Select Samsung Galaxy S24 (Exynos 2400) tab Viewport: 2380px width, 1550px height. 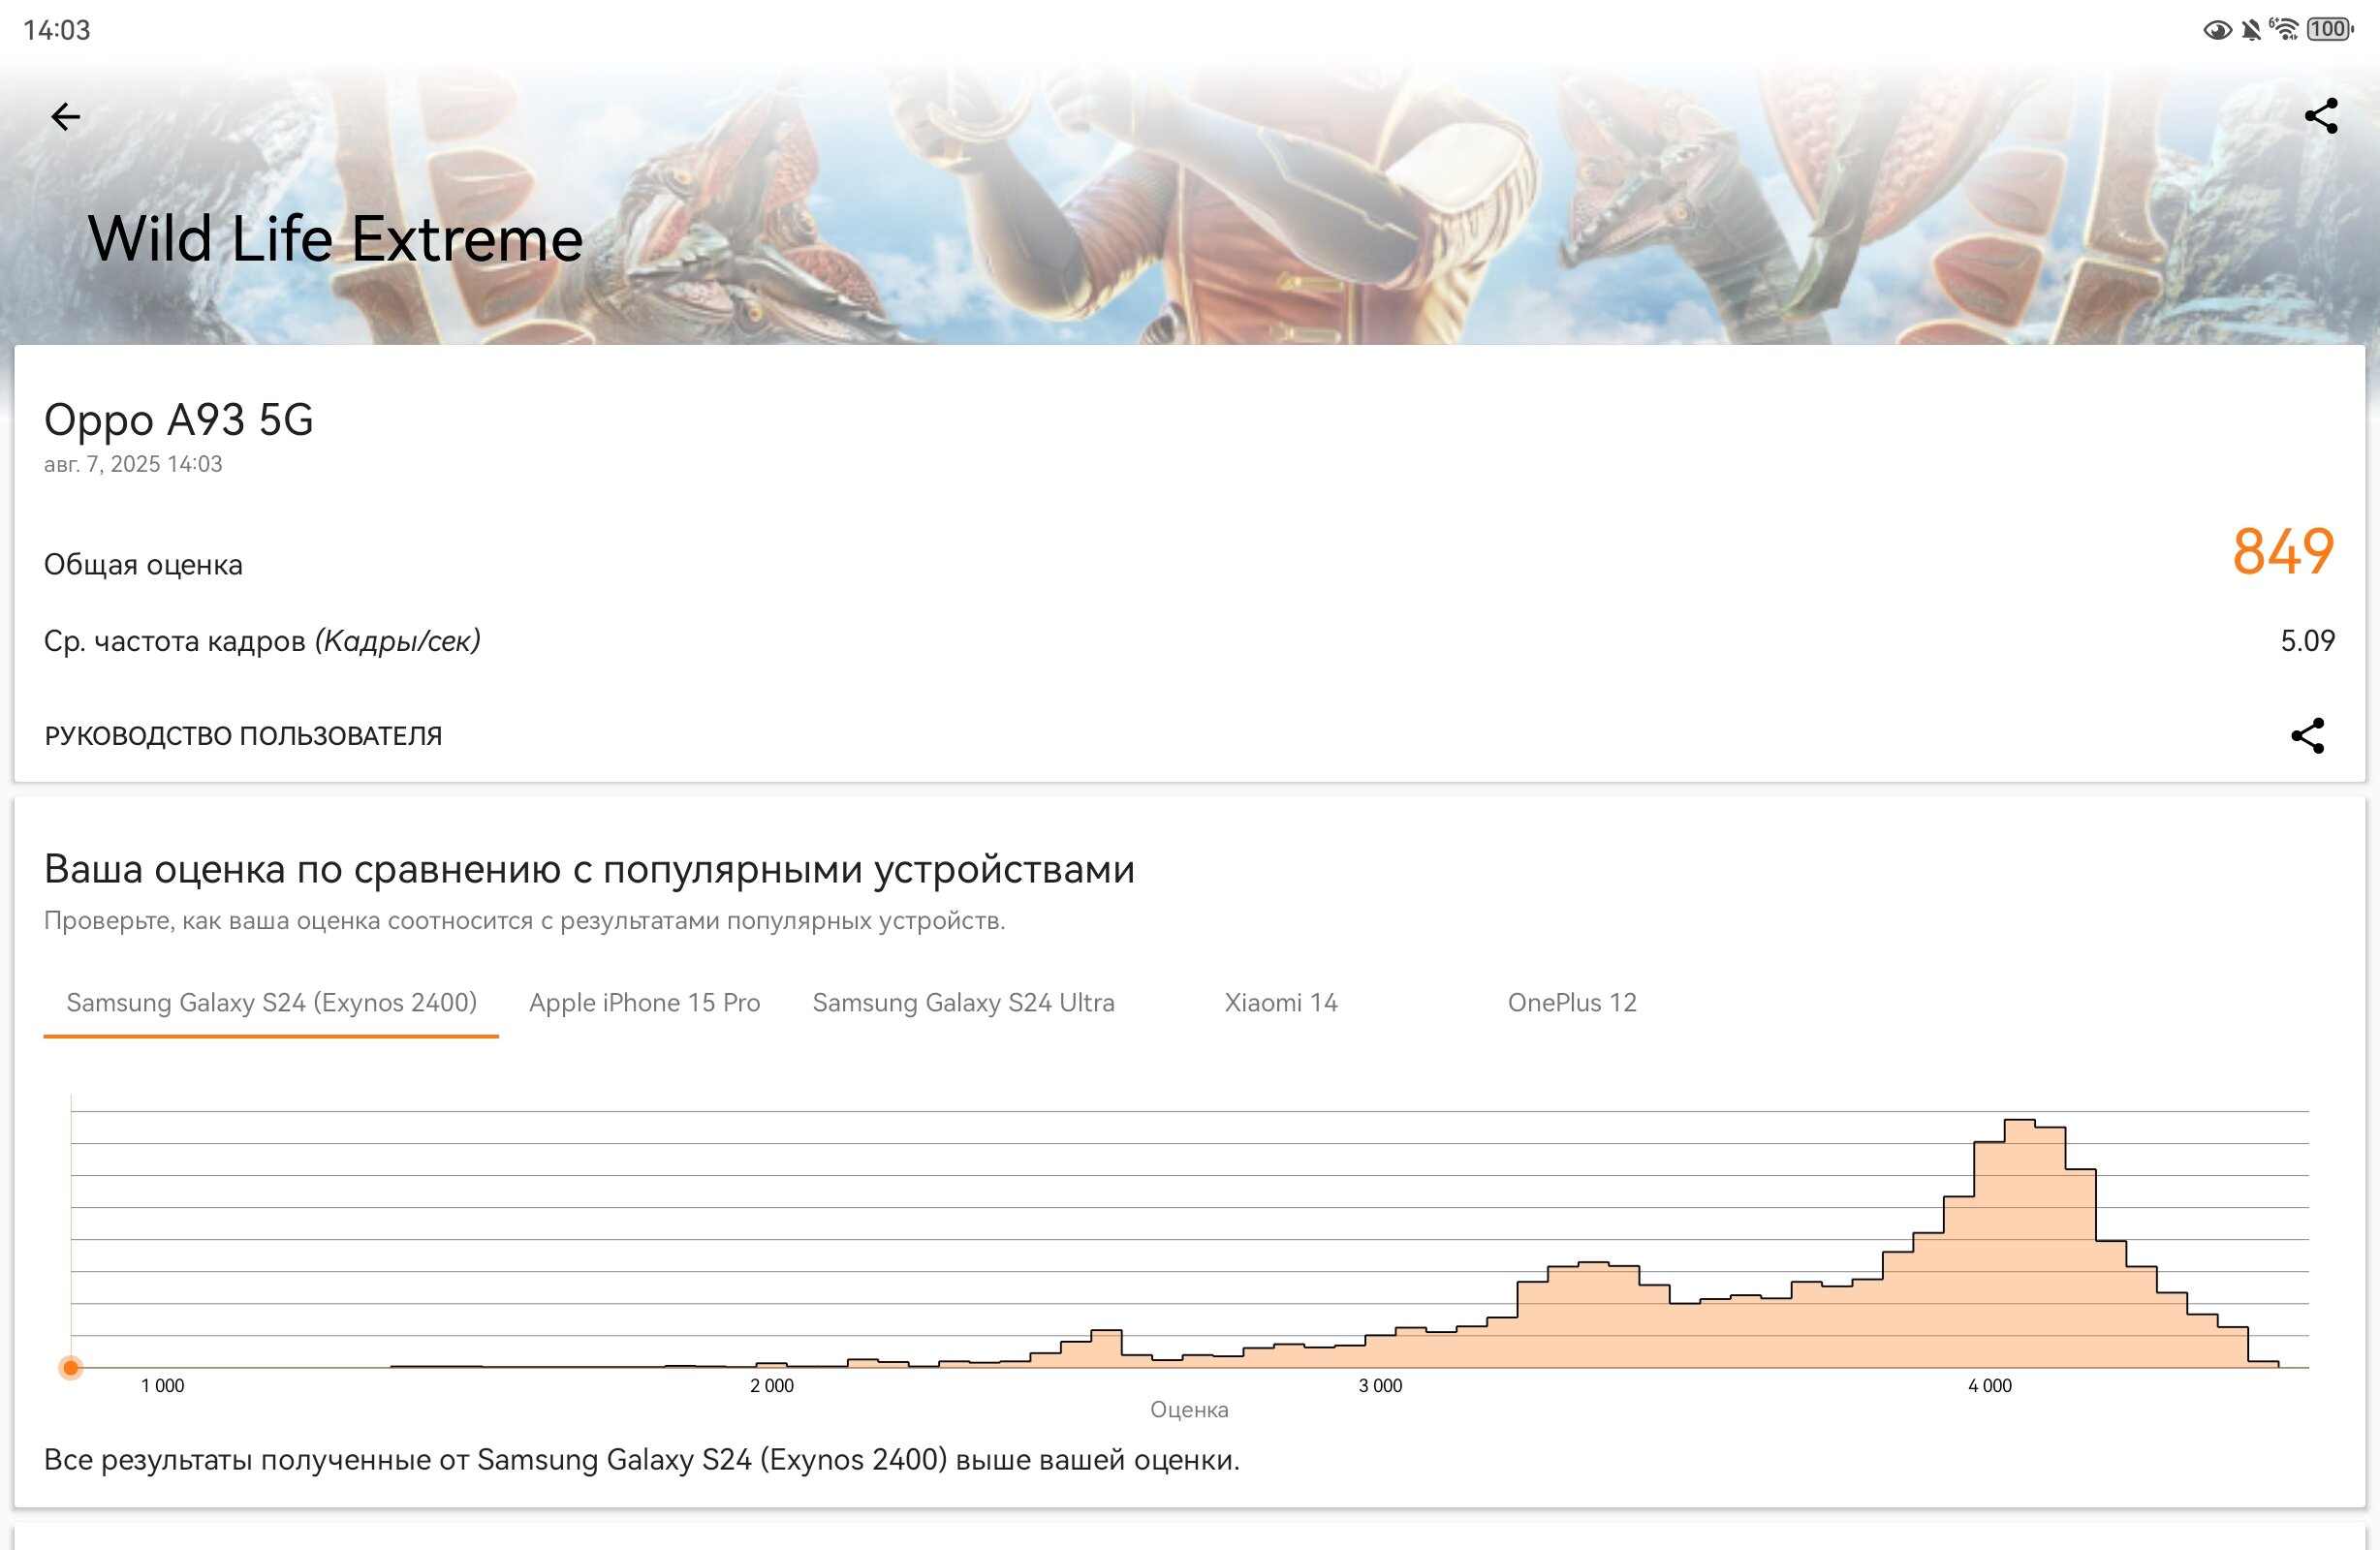(271, 1004)
